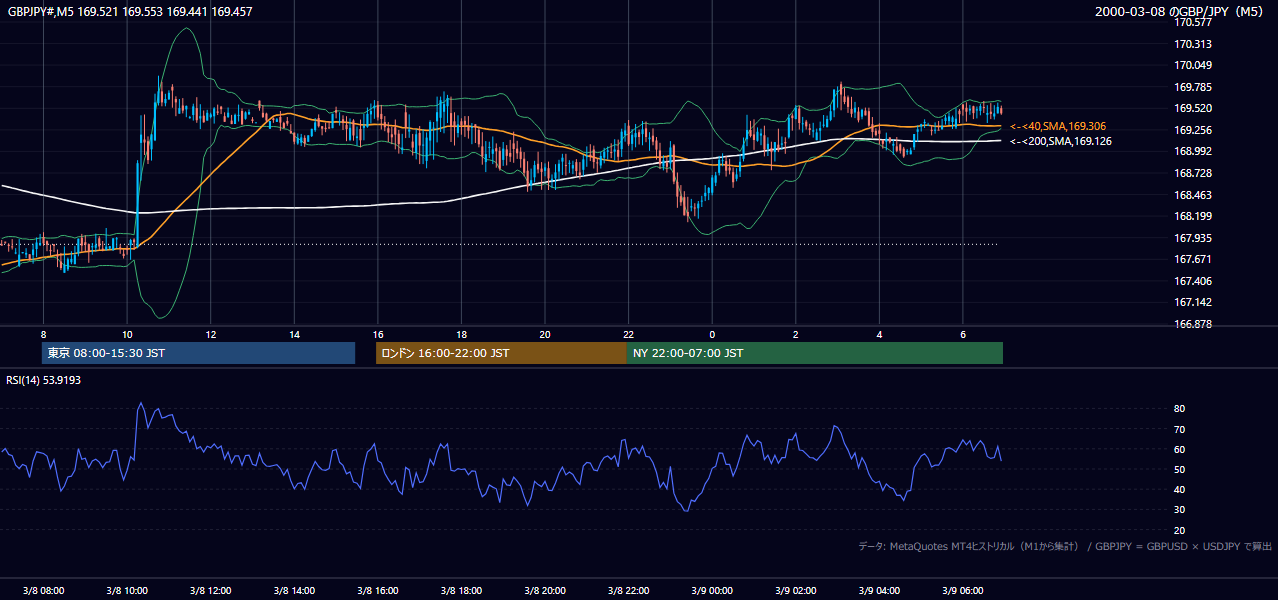Click the bottom time label 3/8 20:00
This screenshot has height=600, width=1278.
pos(544,590)
